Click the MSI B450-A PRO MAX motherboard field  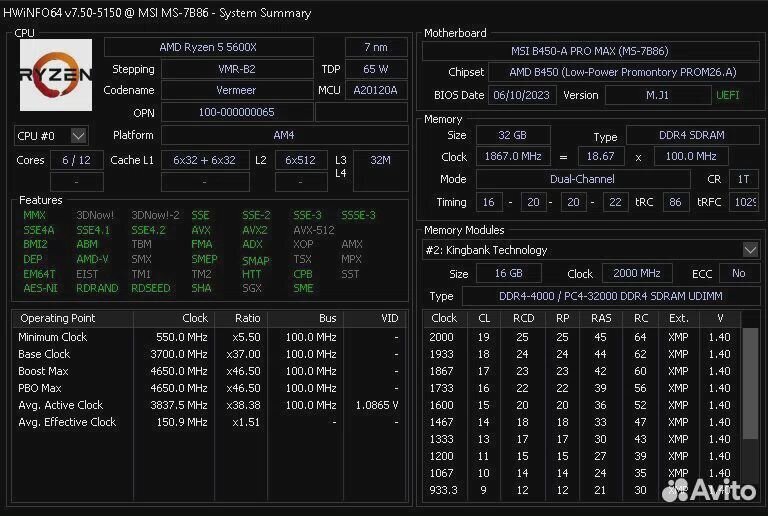(590, 51)
